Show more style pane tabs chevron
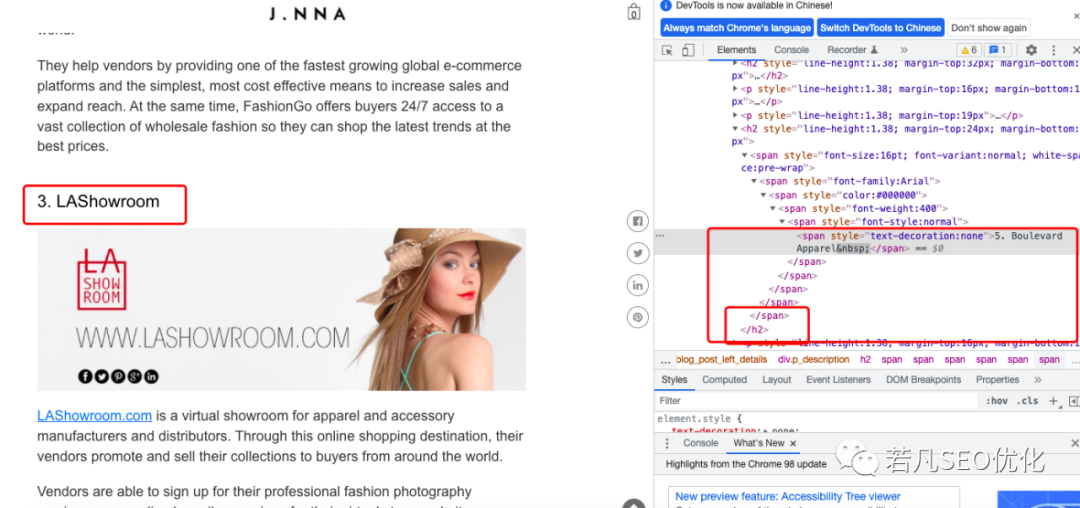The width and height of the screenshot is (1080, 508). point(1038,380)
